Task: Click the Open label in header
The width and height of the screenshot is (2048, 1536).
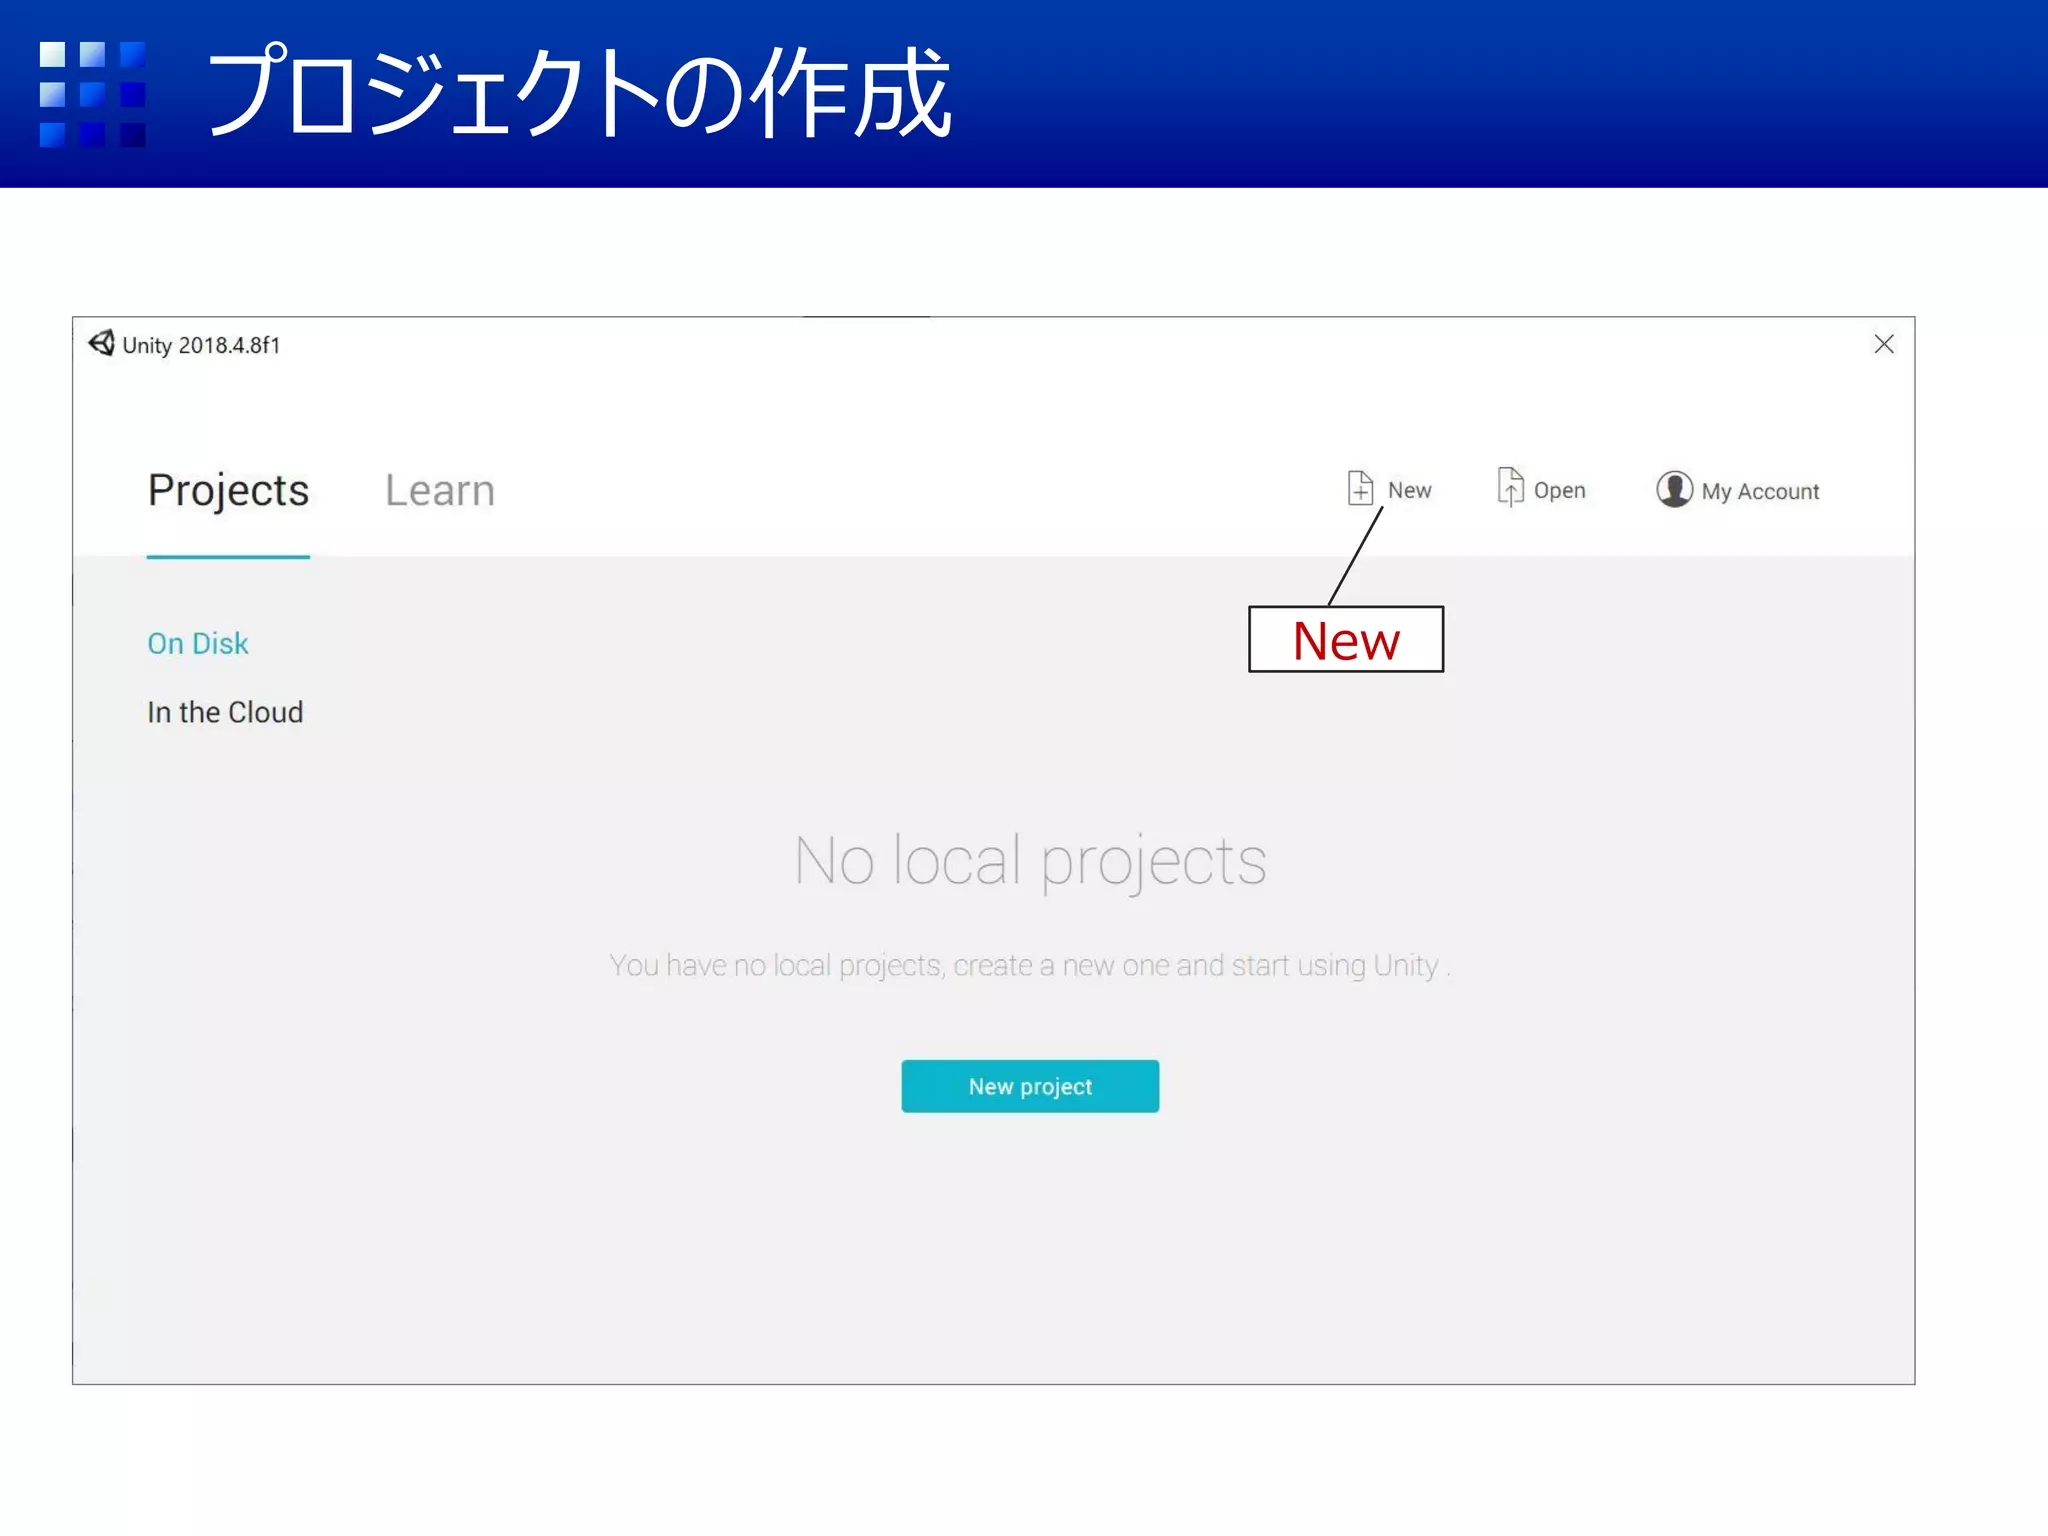Action: click(x=1559, y=491)
